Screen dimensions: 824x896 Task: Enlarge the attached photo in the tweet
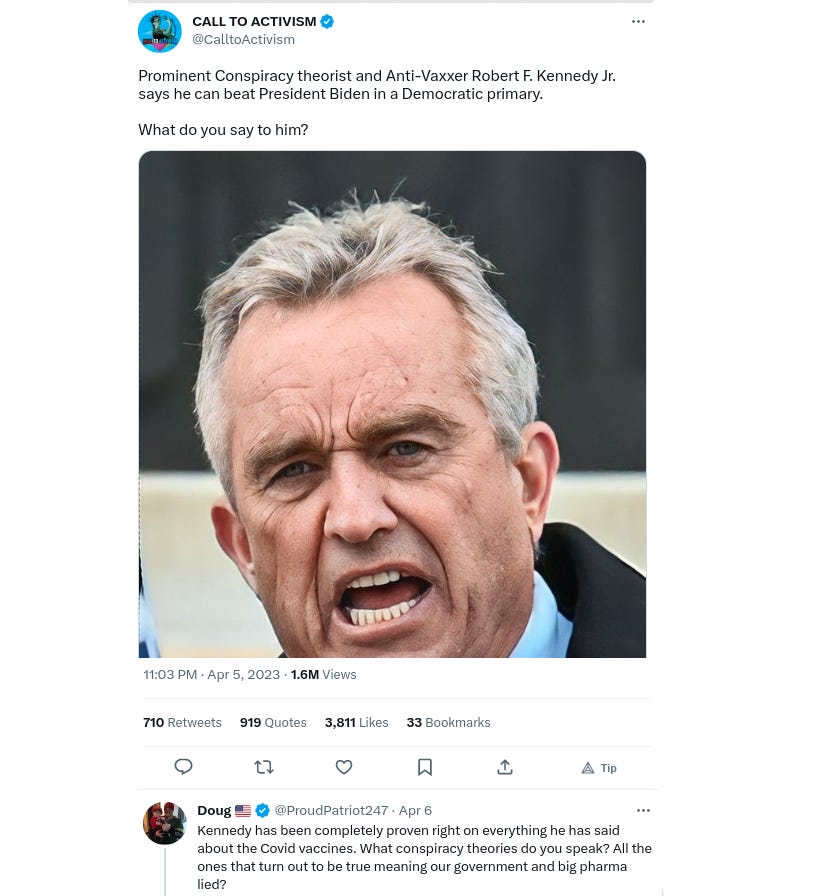(392, 404)
